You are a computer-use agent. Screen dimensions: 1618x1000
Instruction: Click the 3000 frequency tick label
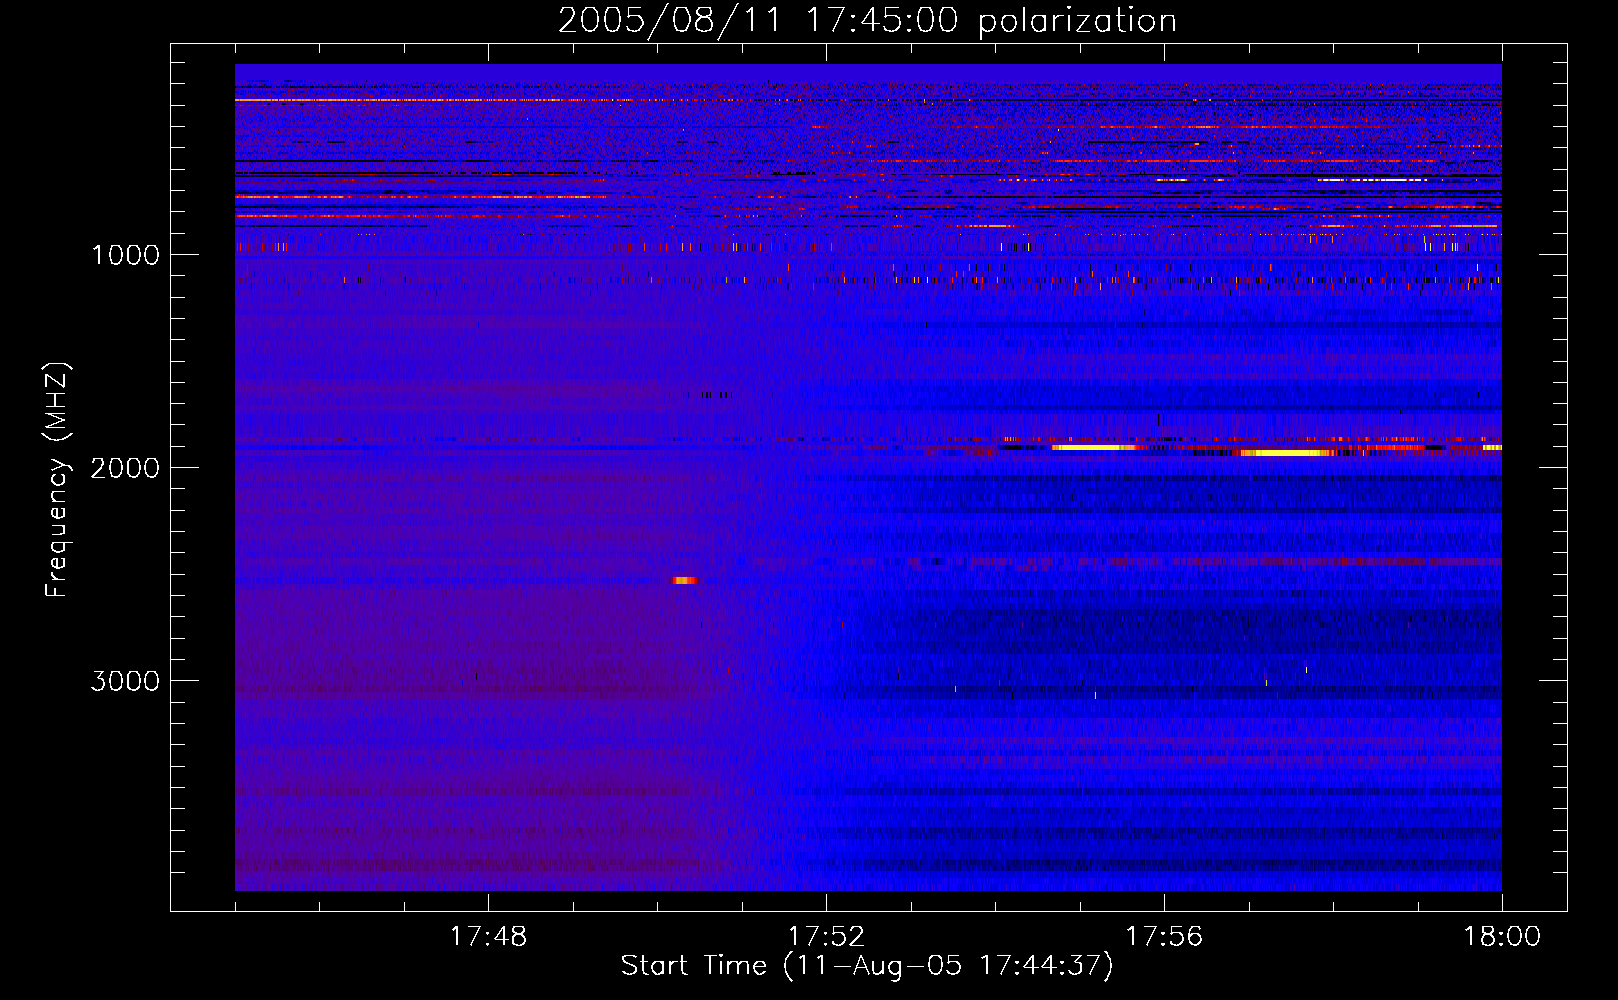[125, 681]
